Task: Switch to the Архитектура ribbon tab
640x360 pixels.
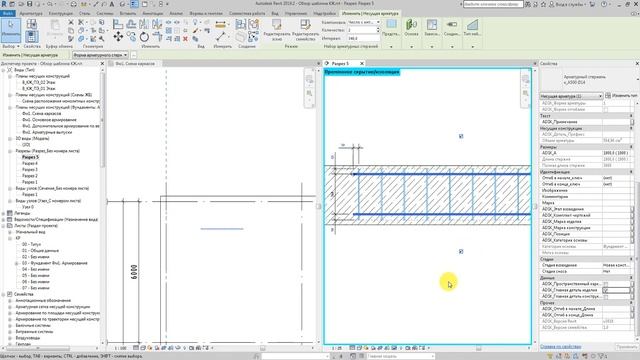Action: point(31,13)
